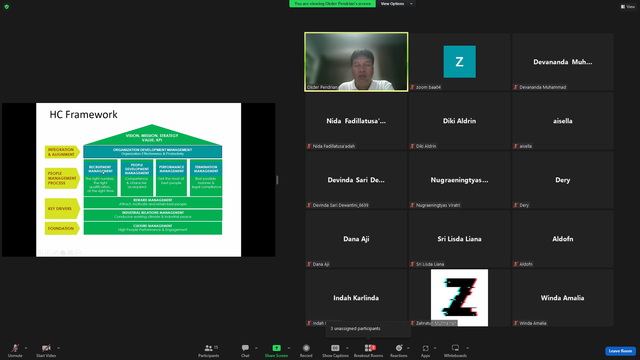Click the muted mic icon on Nida Fadillatusa'adah

309,146
